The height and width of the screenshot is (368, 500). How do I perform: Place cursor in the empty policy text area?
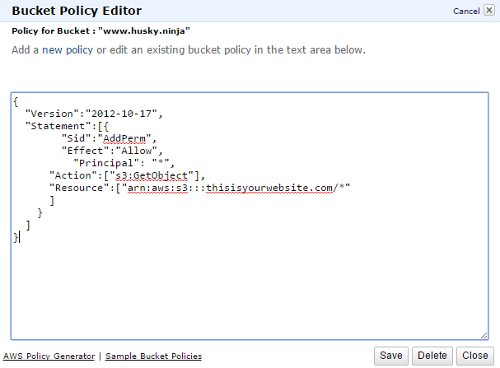[249, 287]
